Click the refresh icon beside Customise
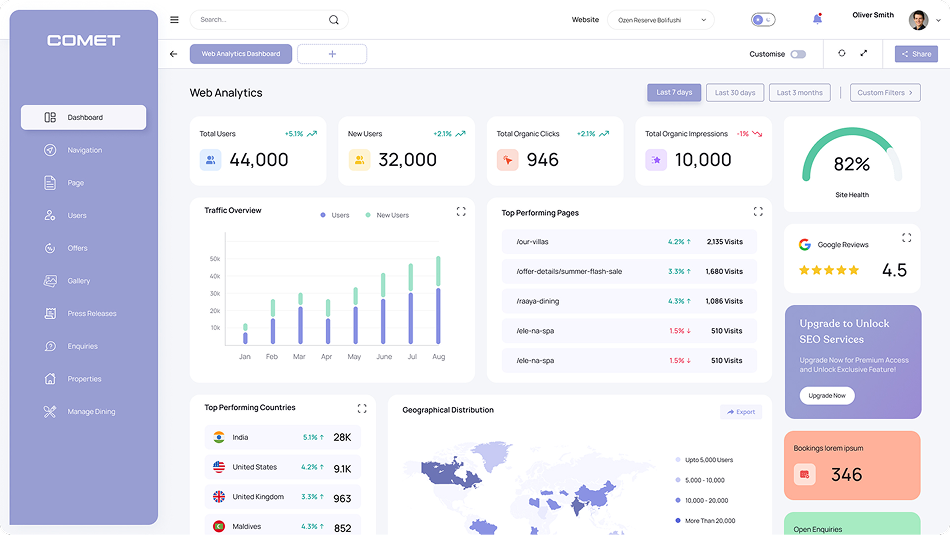This screenshot has width=950, height=535. tap(841, 54)
